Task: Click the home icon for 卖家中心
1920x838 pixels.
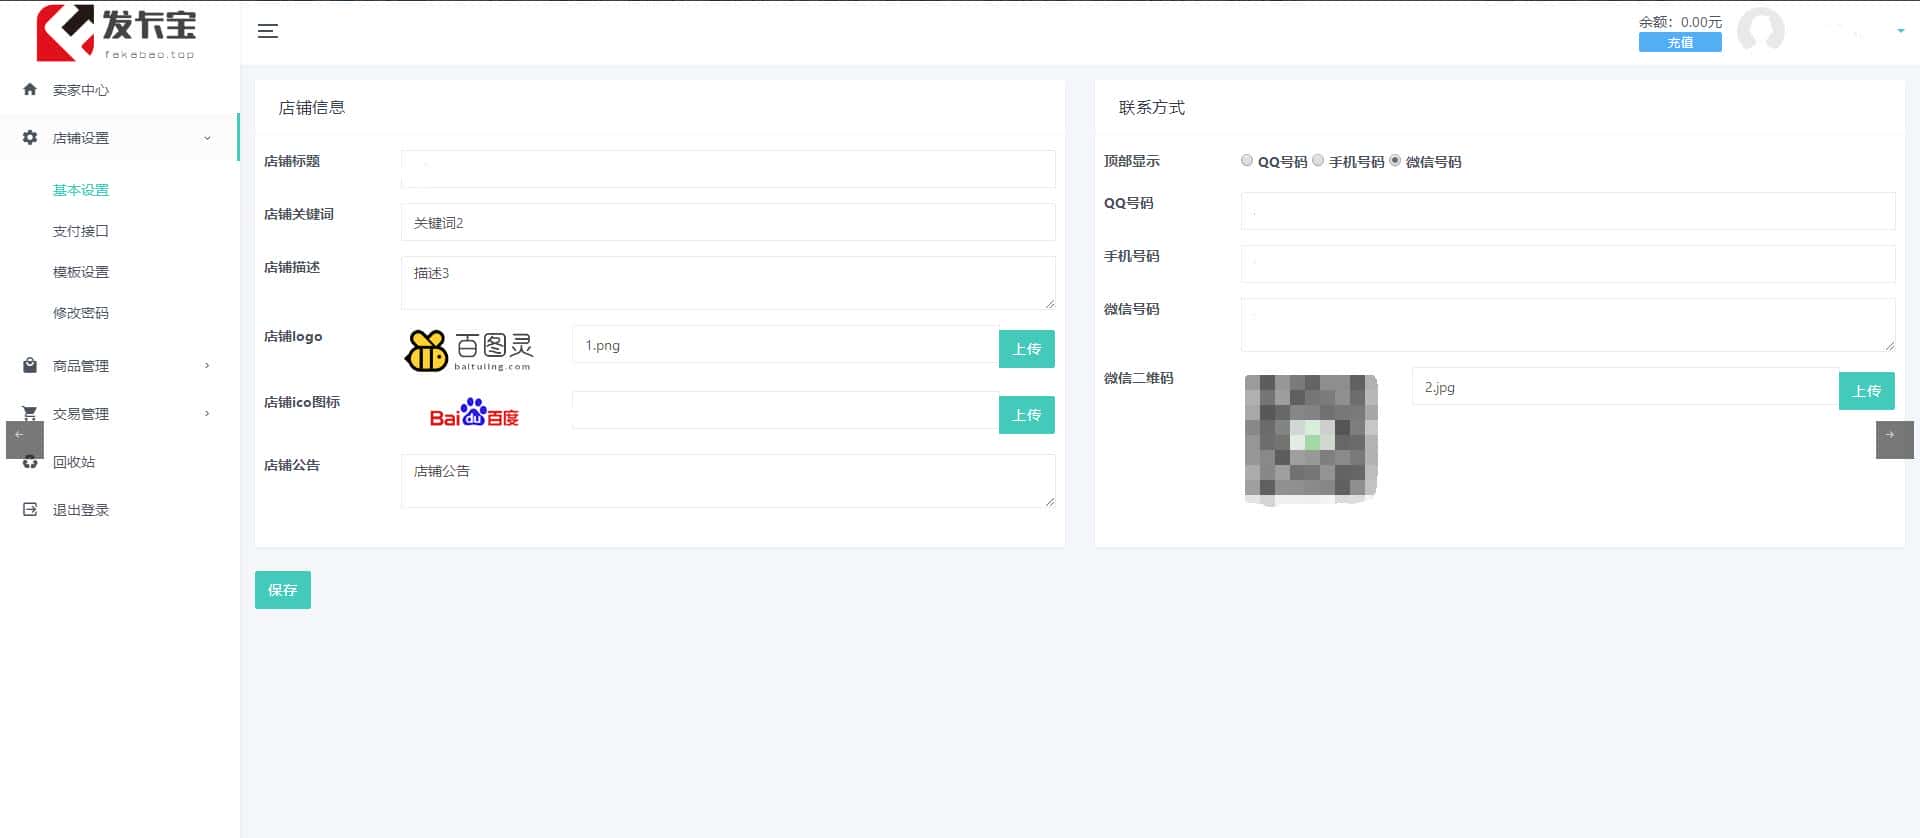Action: (x=30, y=90)
